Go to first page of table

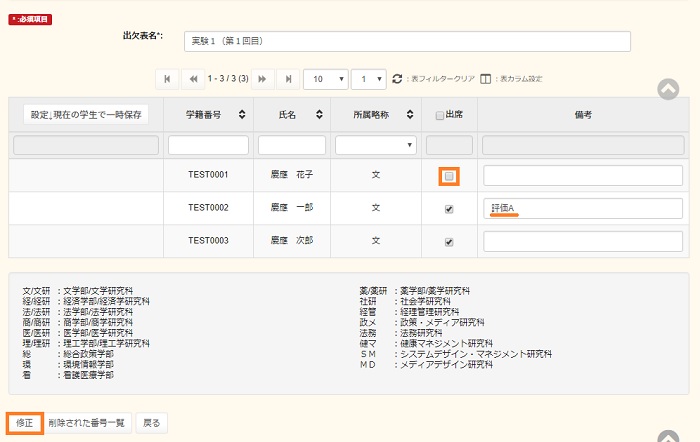[x=167, y=78]
